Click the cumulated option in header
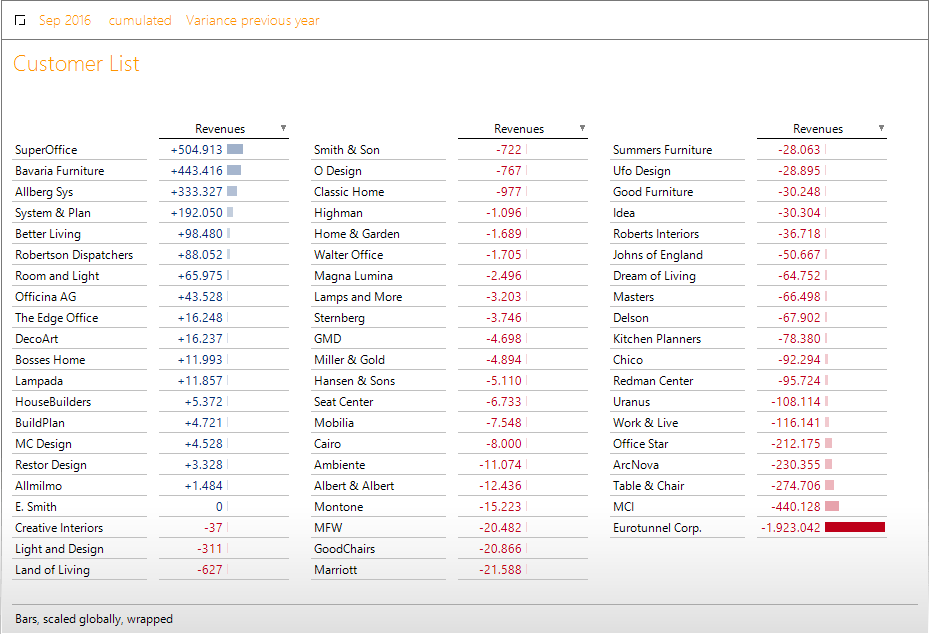This screenshot has width=929, height=634. point(139,21)
